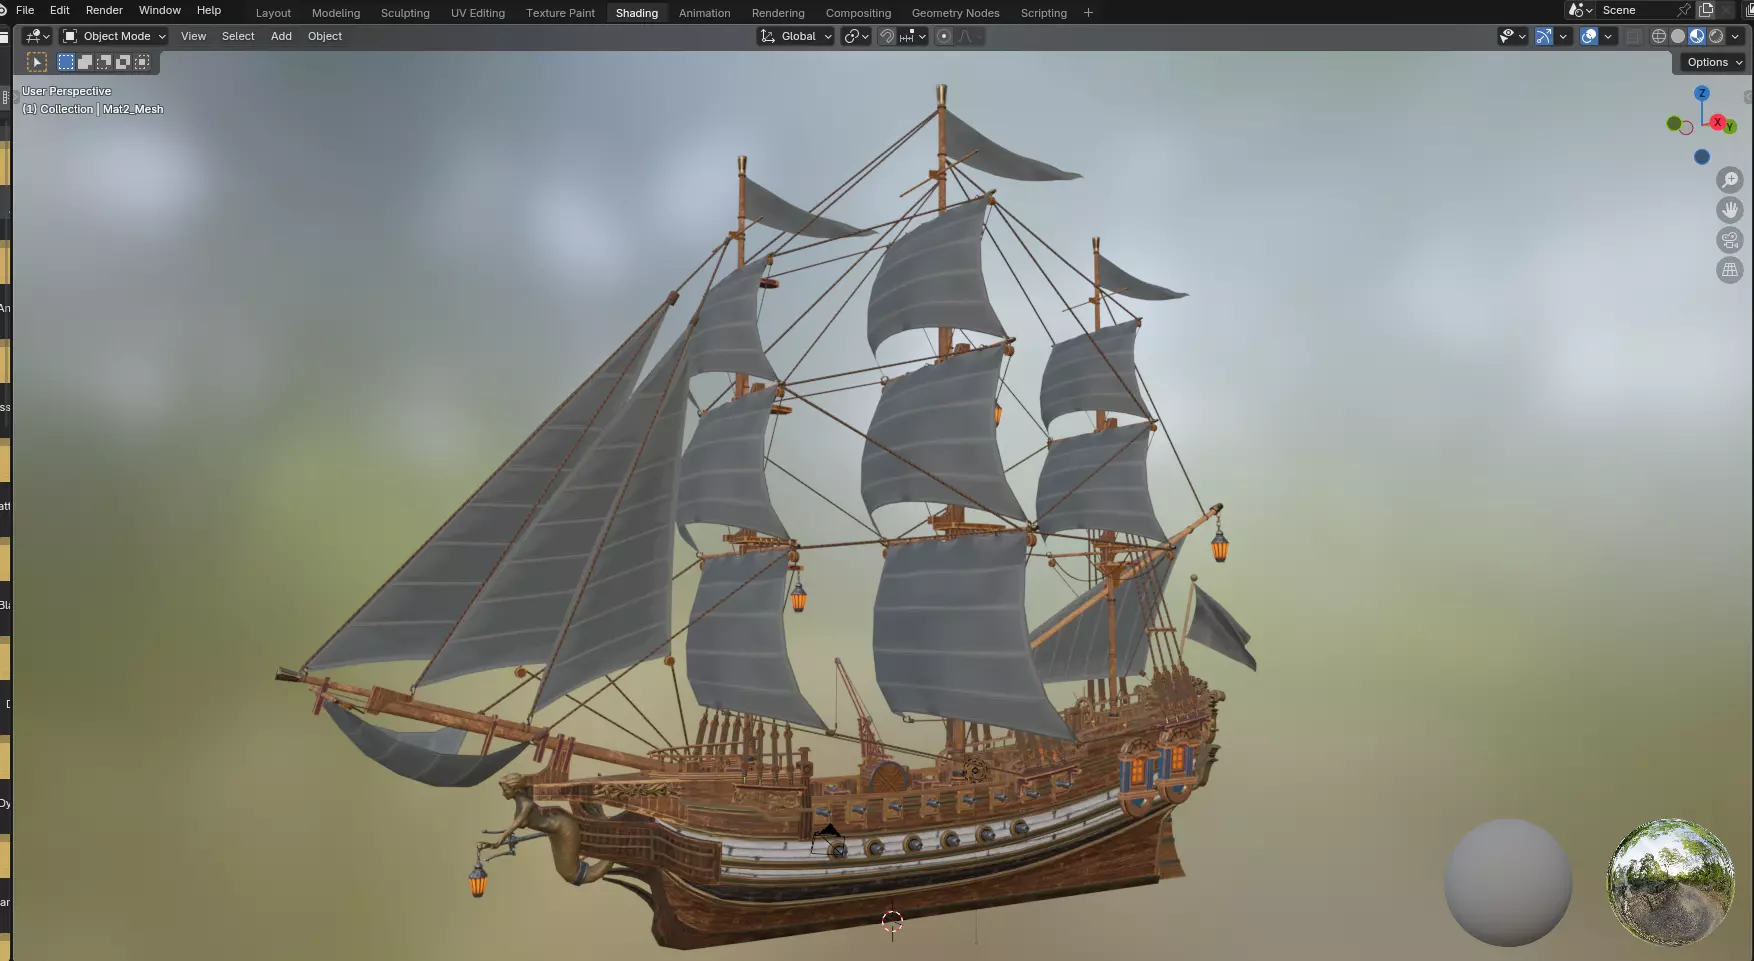
Task: Click the zoom view magnifier button
Action: [x=1730, y=180]
